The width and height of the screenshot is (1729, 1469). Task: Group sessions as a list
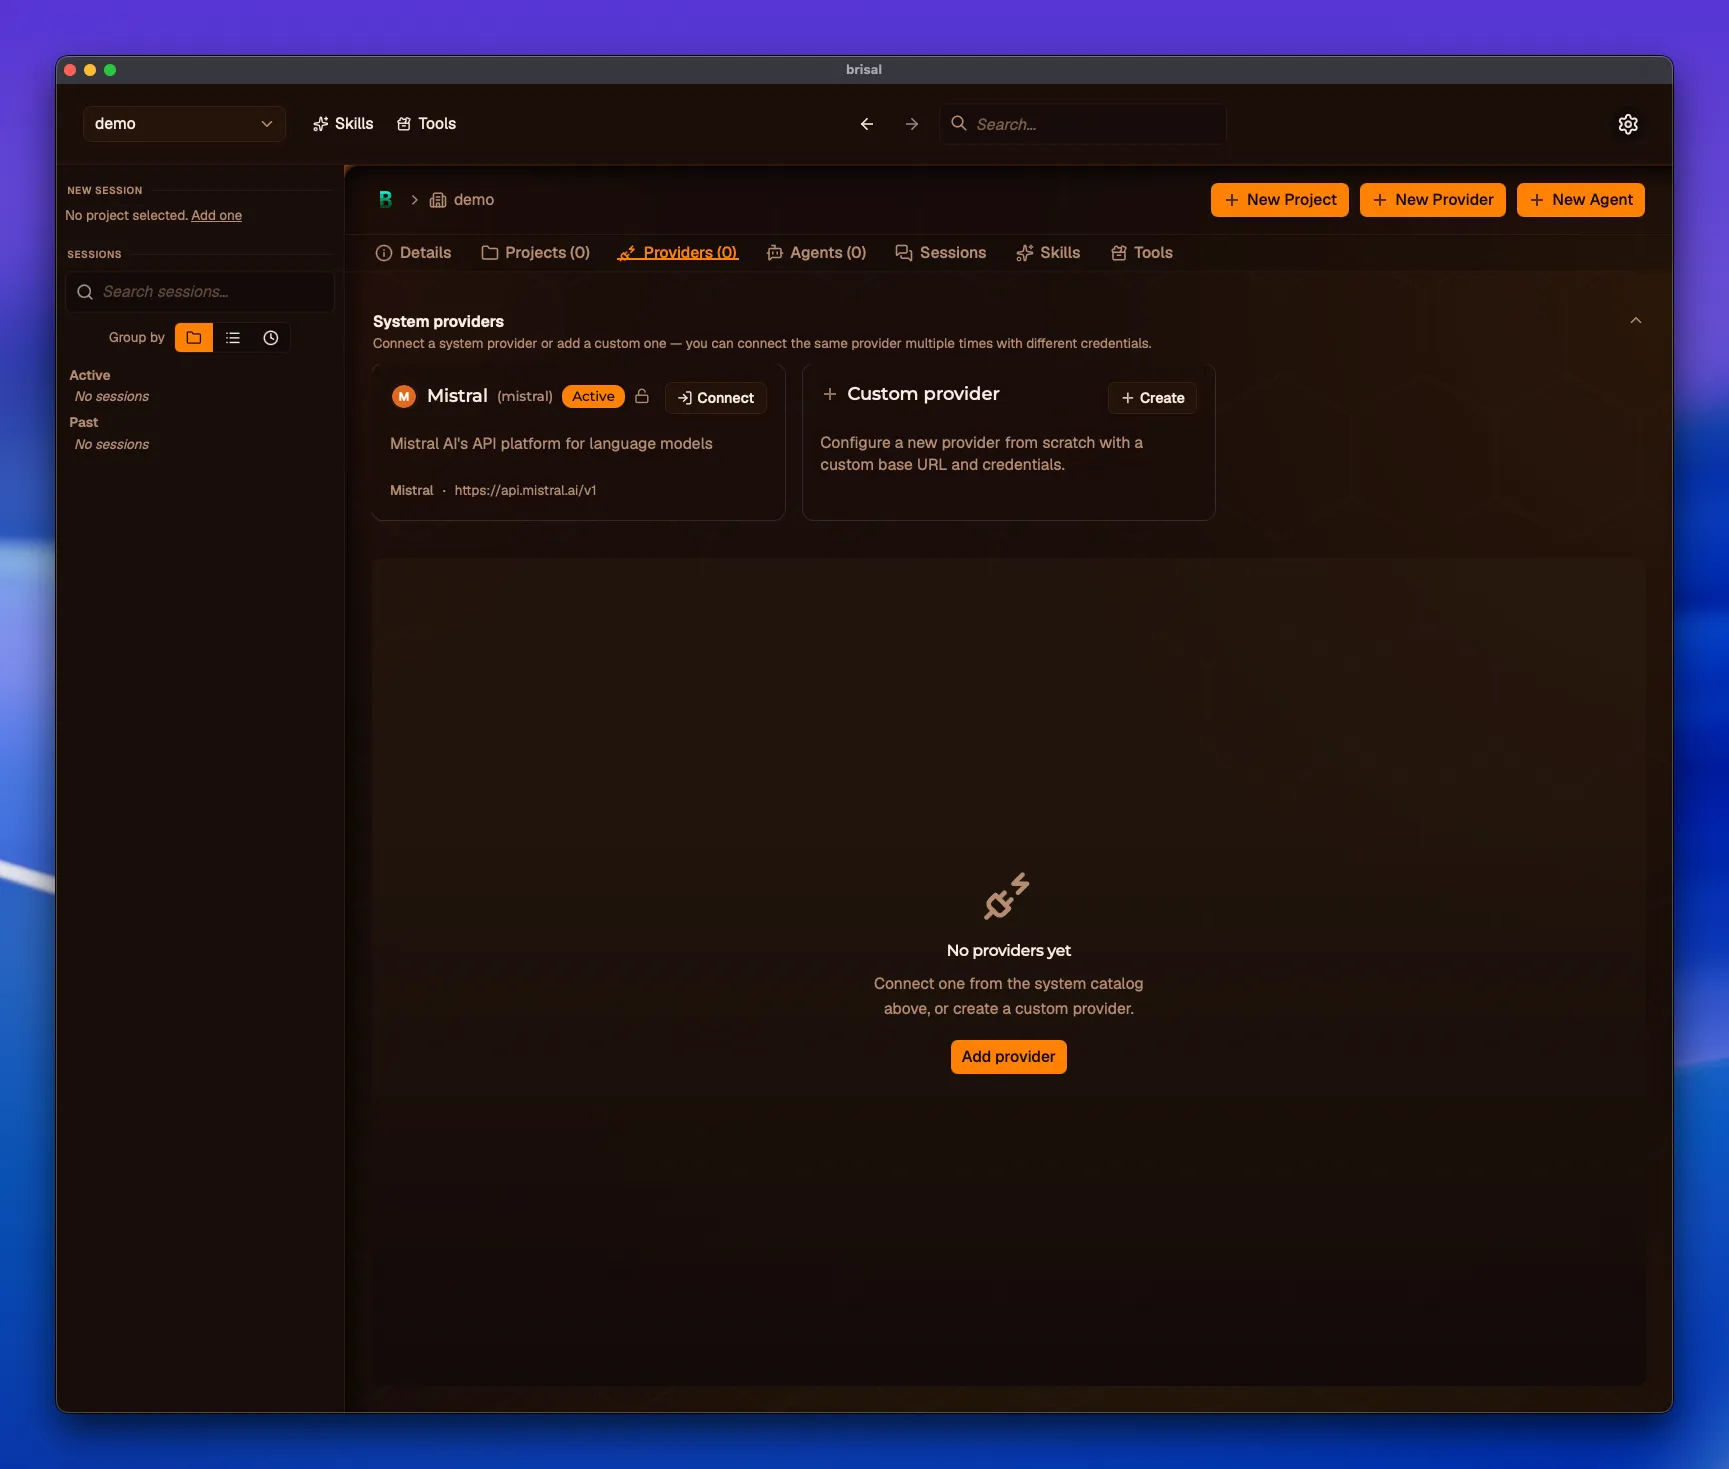(233, 338)
